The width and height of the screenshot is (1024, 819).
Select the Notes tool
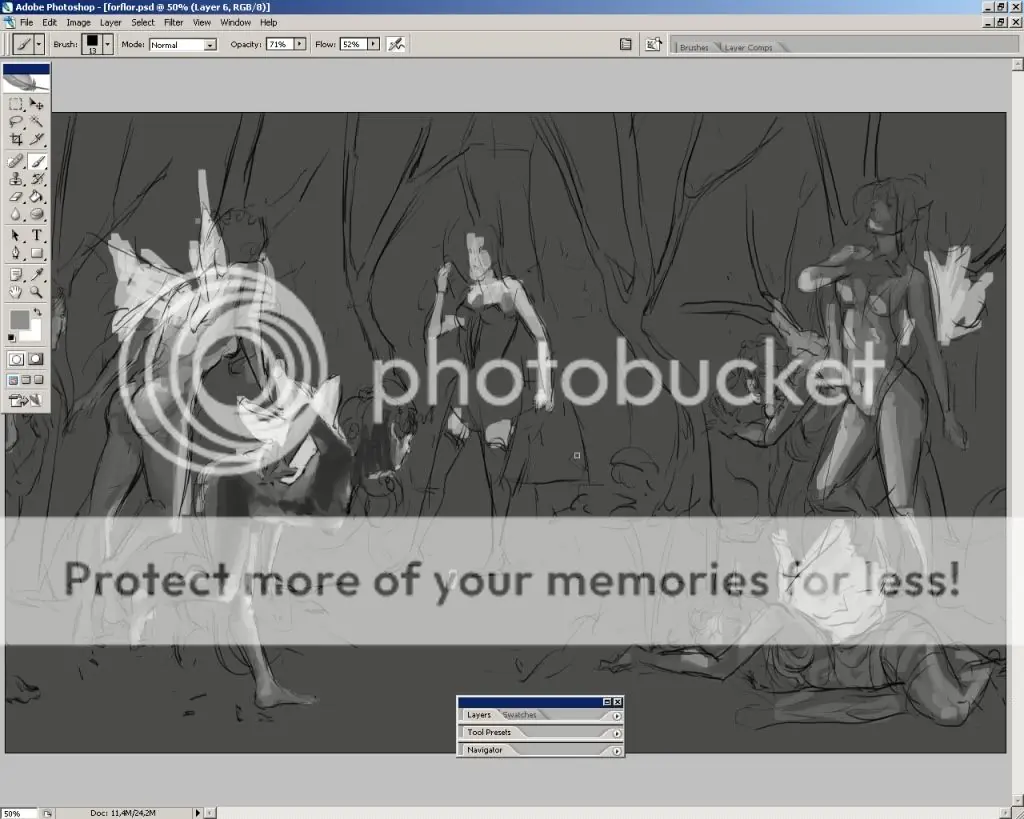[x=16, y=275]
